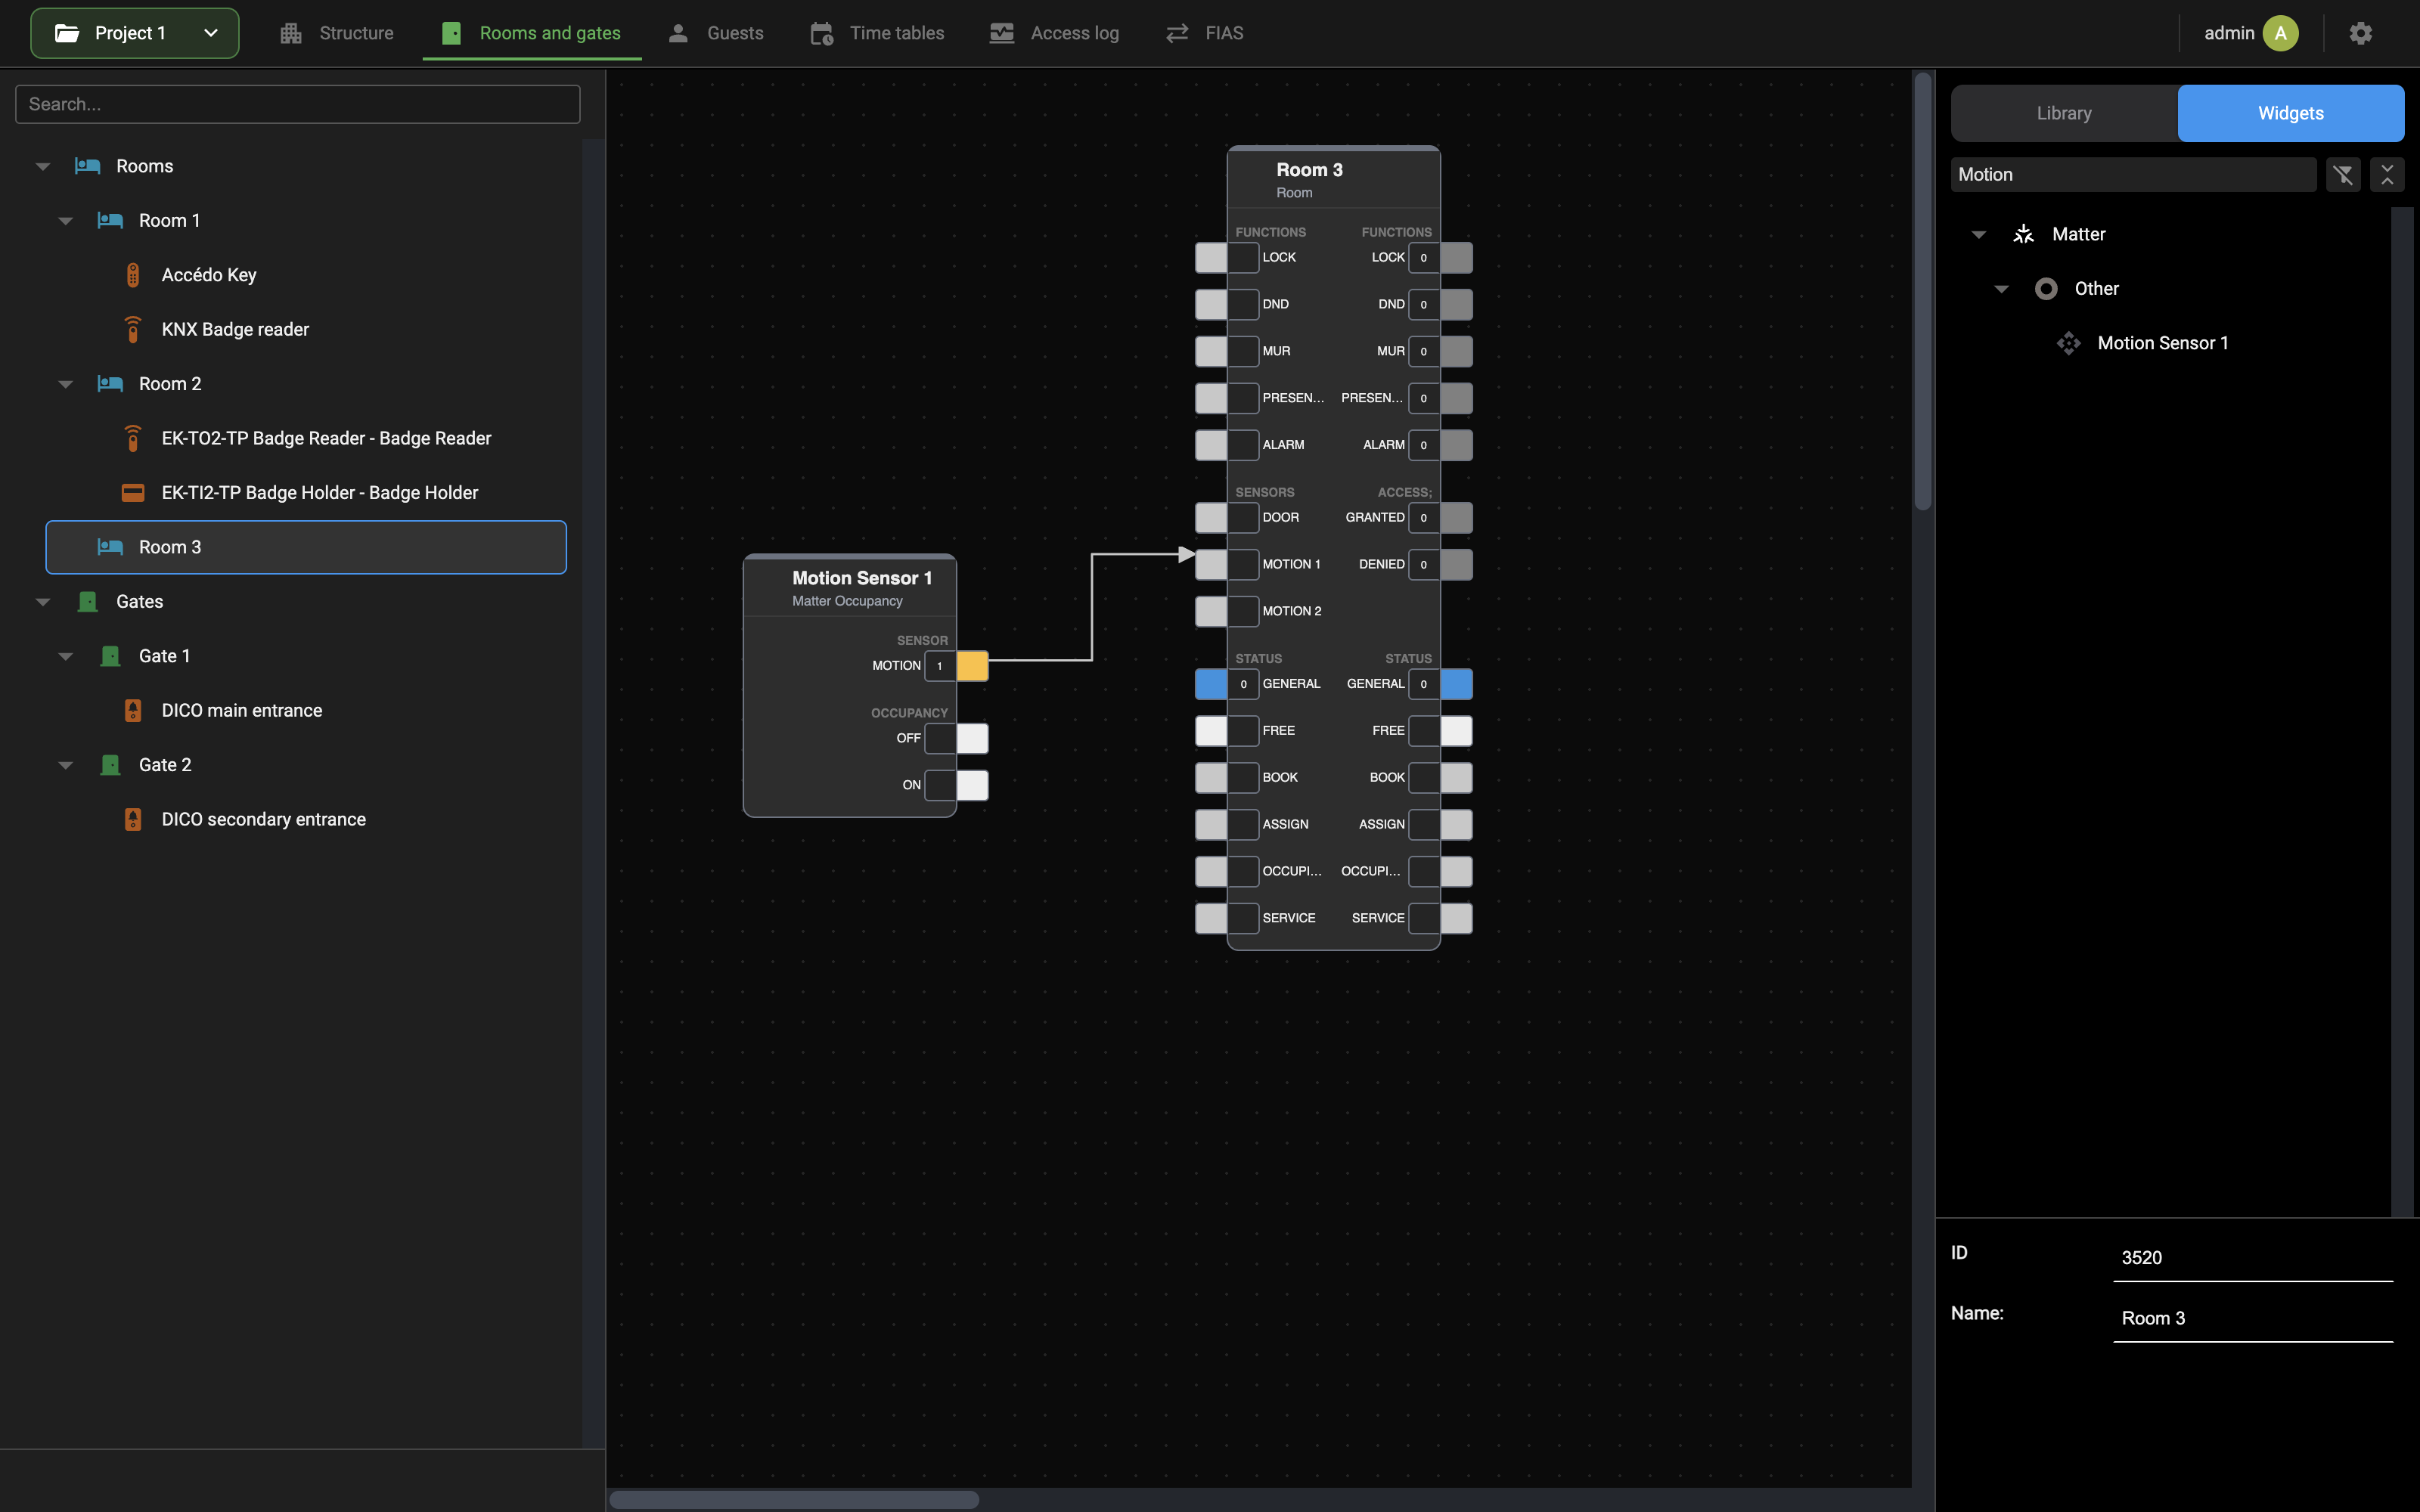The width and height of the screenshot is (2420, 1512).
Task: Clear the widget filter using funnel icon
Action: tap(2343, 175)
